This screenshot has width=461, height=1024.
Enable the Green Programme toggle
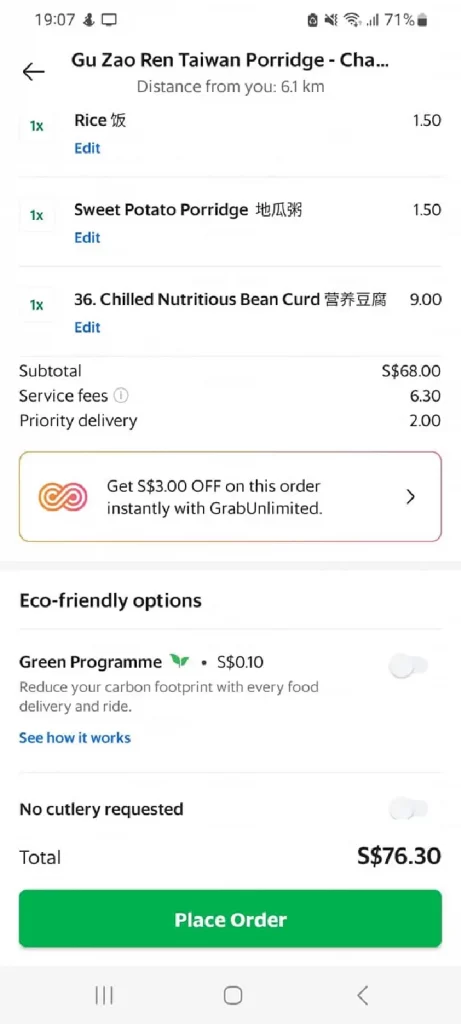pyautogui.click(x=409, y=667)
